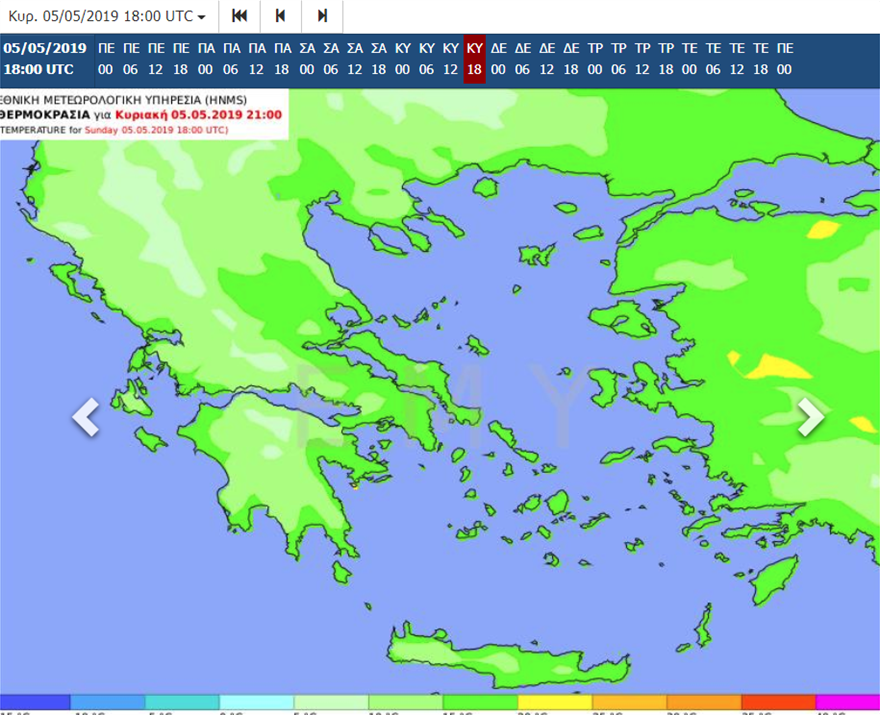Select the ΣΑ 00 time step
This screenshot has width=880, height=715.
(x=307, y=59)
